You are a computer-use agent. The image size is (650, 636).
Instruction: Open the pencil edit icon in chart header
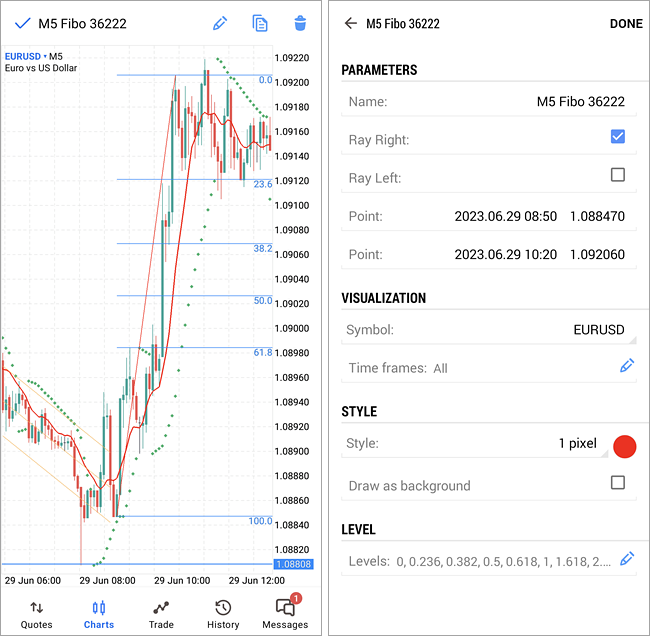click(220, 23)
